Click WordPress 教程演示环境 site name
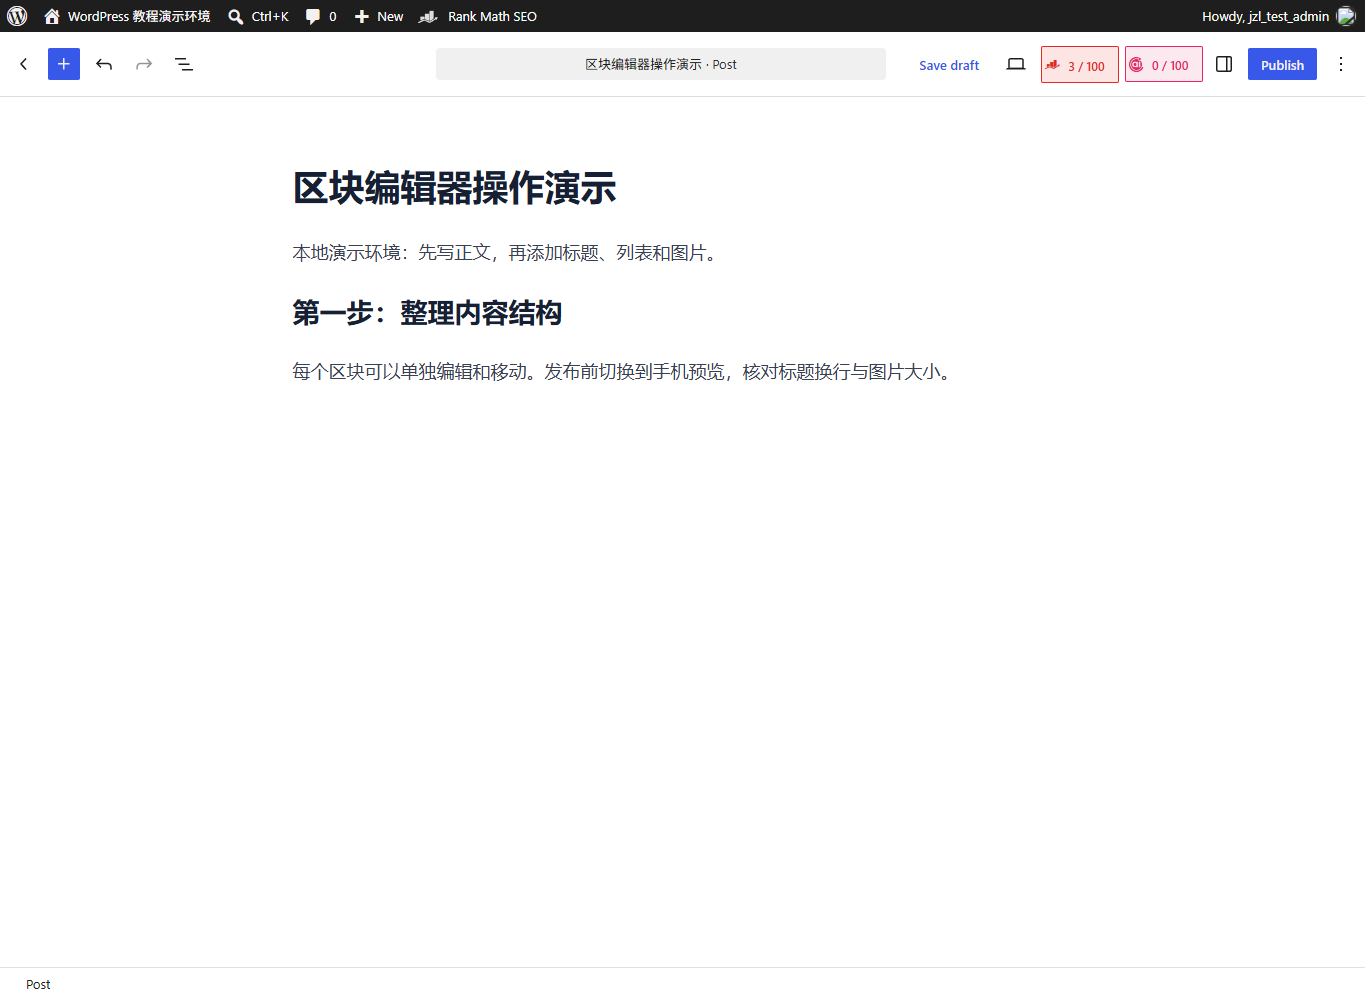 point(139,16)
